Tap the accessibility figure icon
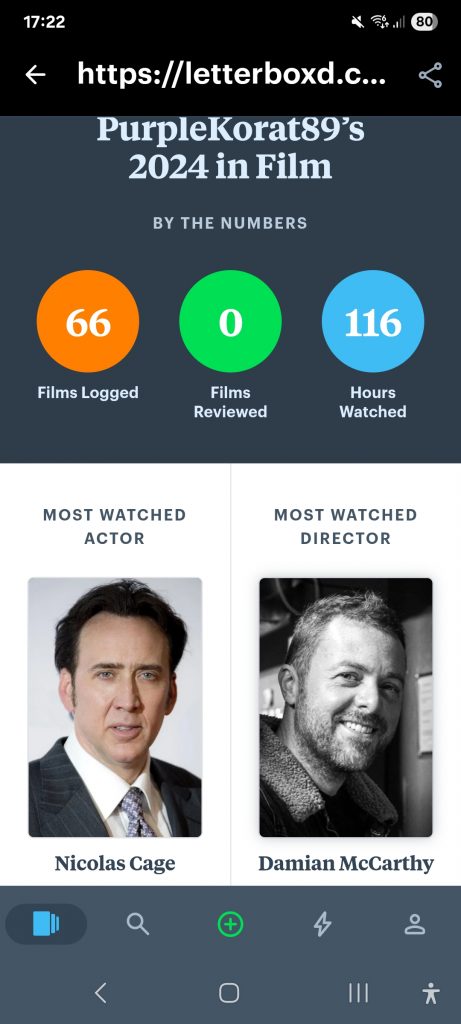The image size is (461, 1024). tap(431, 993)
